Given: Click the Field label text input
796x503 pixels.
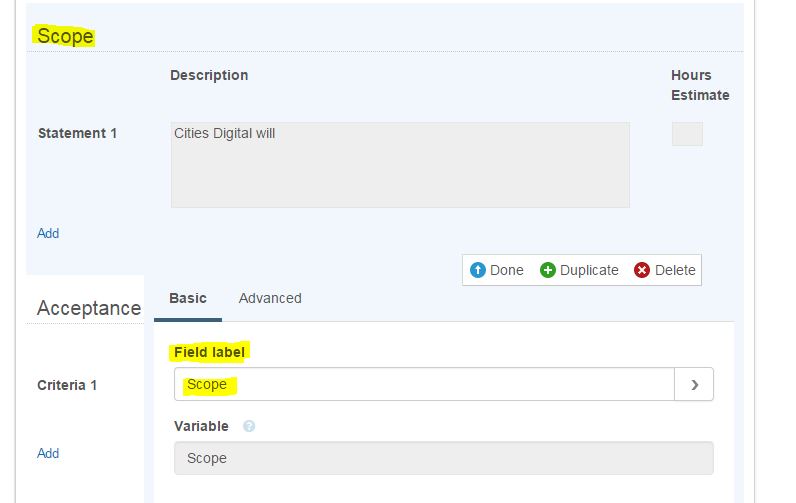Looking at the screenshot, I should [x=424, y=384].
